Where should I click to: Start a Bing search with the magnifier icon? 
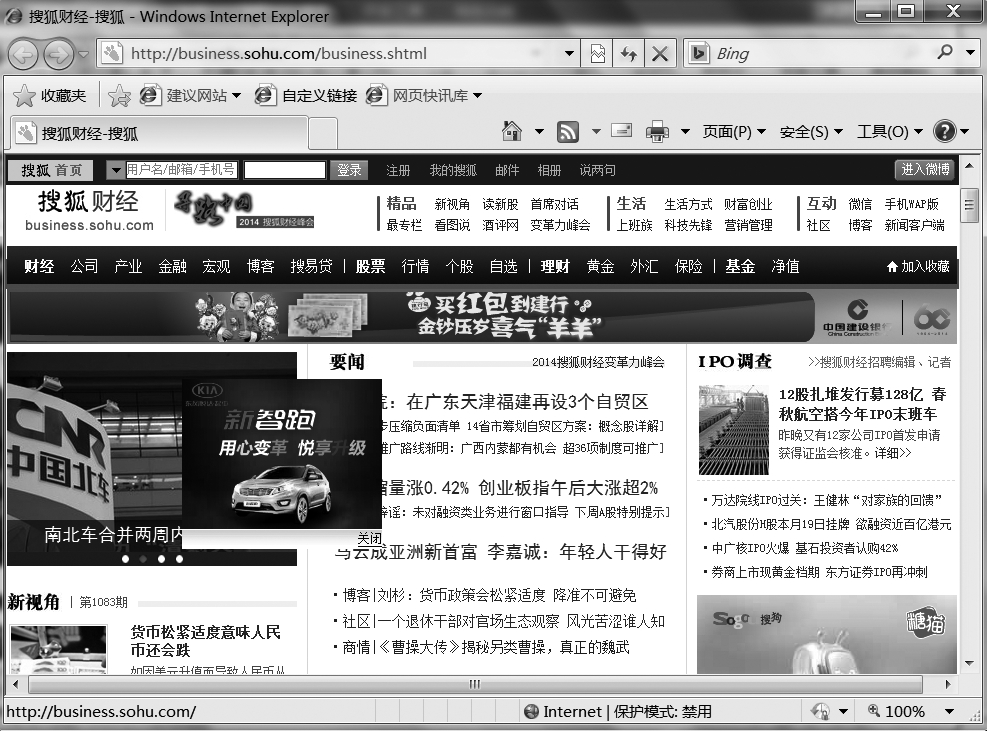pyautogui.click(x=946, y=53)
